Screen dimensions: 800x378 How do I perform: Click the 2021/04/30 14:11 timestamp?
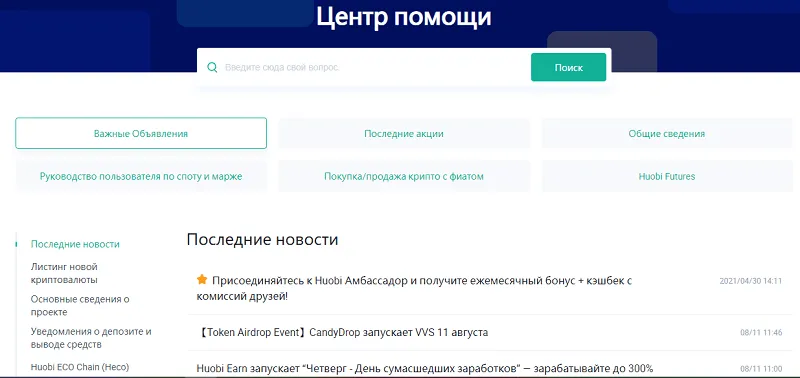751,281
